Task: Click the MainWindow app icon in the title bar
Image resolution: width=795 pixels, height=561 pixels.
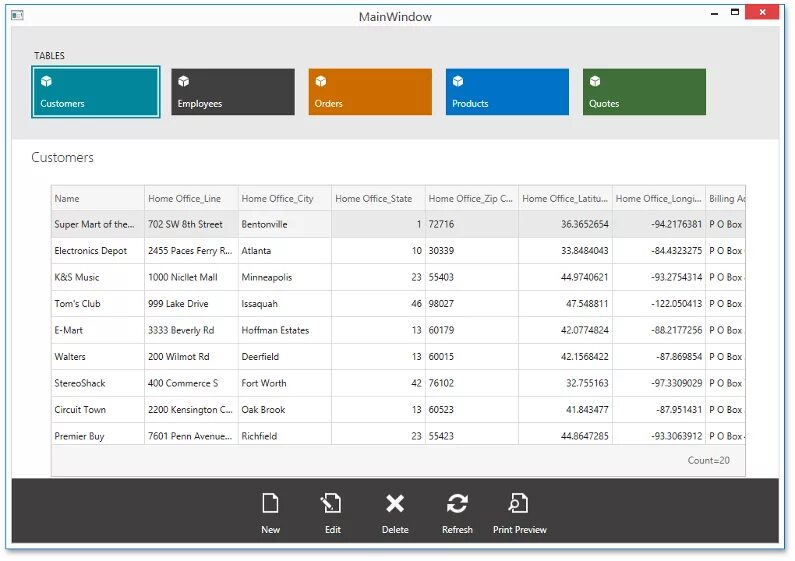Action: pyautogui.click(x=17, y=15)
